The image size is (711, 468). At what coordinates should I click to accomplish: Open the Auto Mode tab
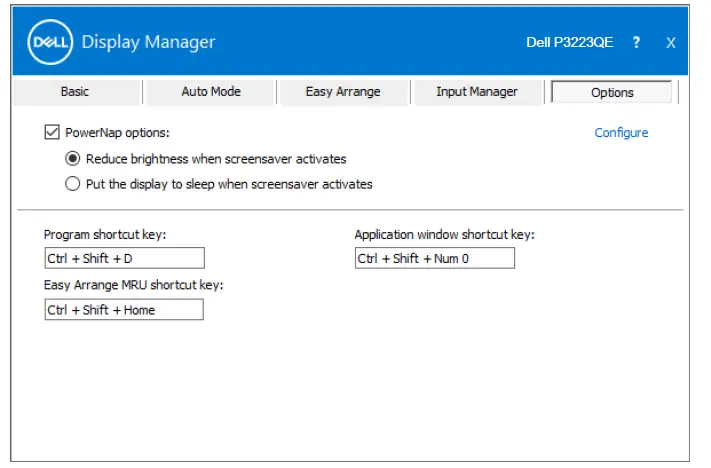click(211, 92)
